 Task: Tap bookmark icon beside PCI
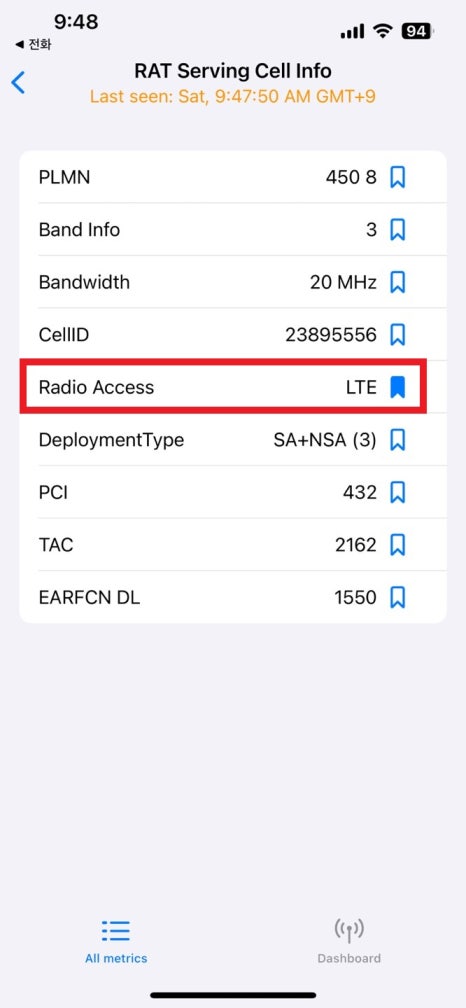(x=398, y=492)
